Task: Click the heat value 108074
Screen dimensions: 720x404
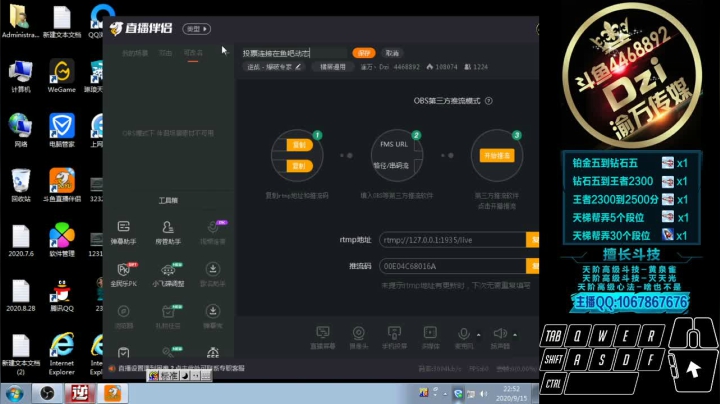Action: click(442, 67)
